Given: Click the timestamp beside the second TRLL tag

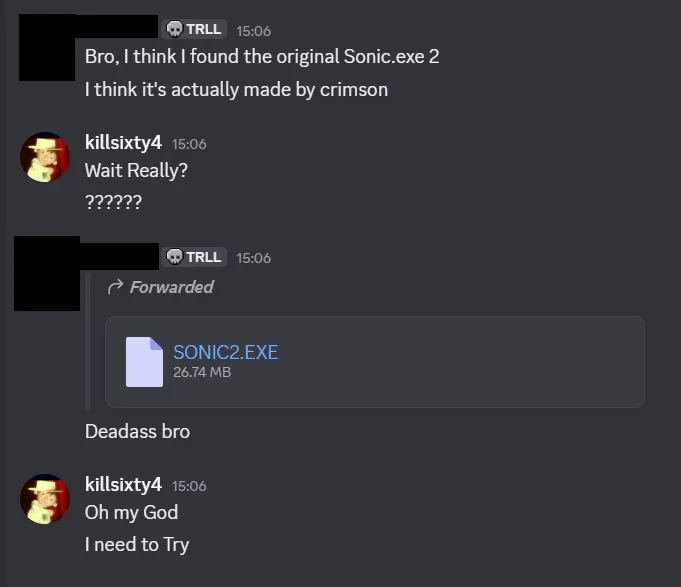Looking at the screenshot, I should click(253, 258).
